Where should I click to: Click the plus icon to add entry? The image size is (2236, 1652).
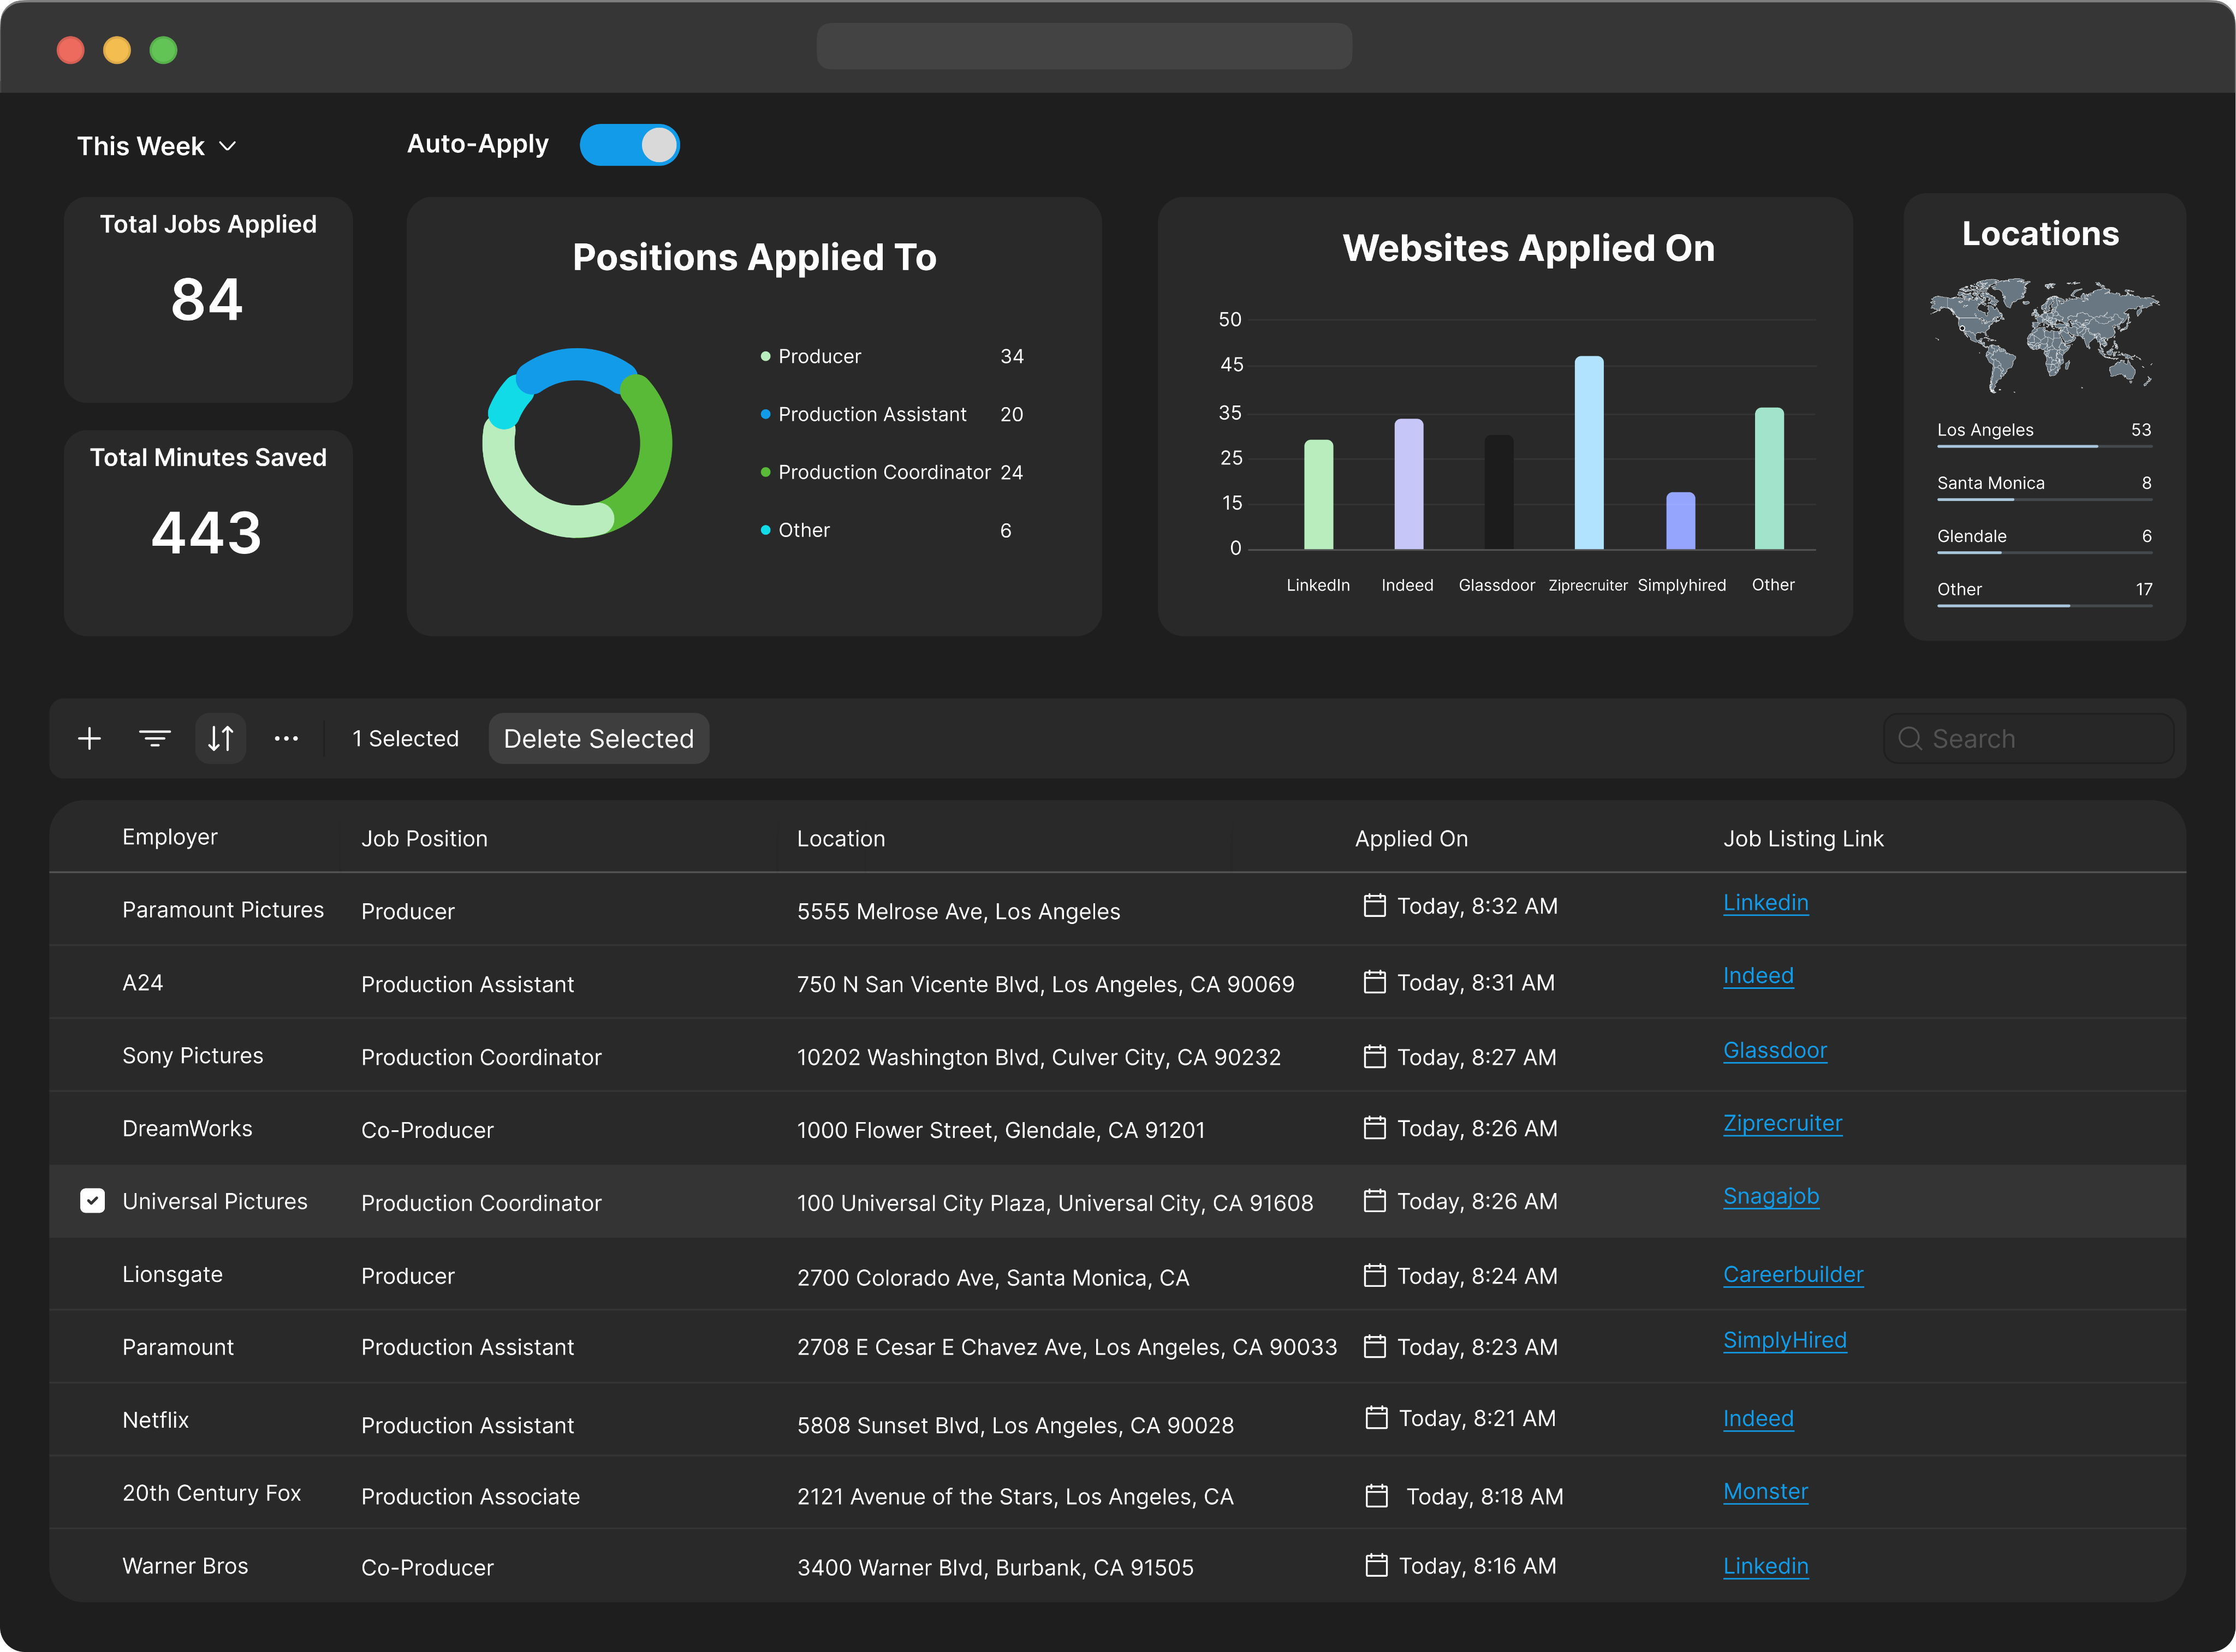[x=89, y=739]
